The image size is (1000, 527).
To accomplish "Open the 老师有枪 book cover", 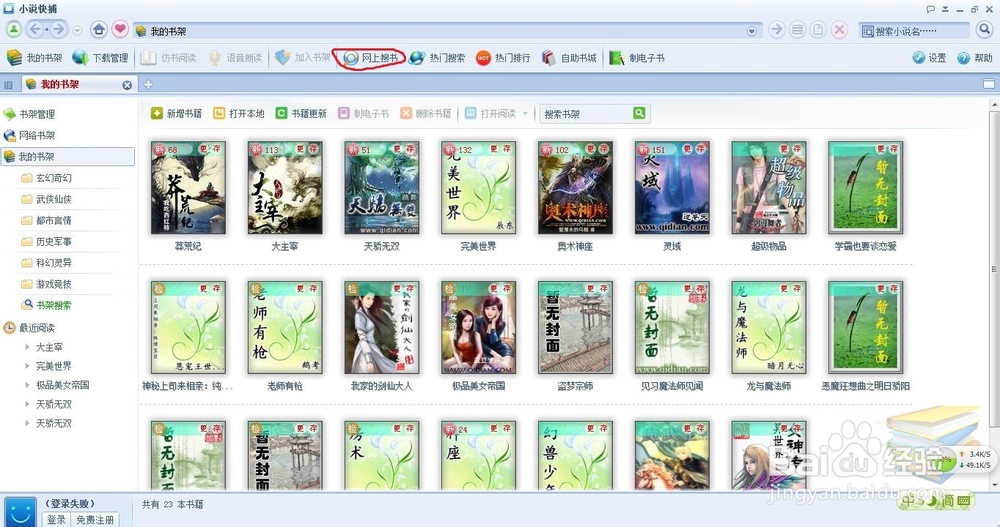I will 284,327.
